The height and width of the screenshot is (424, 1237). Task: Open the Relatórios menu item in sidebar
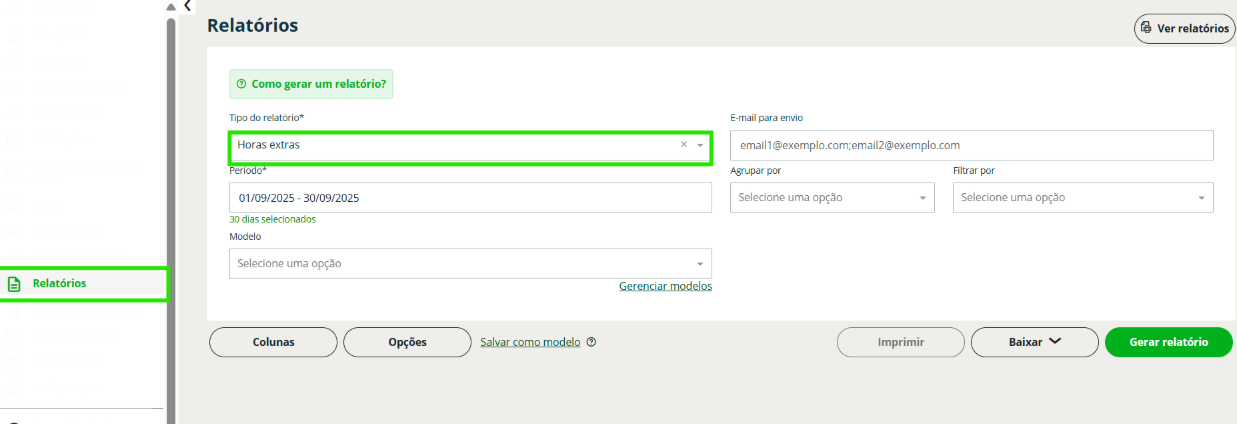click(60, 284)
